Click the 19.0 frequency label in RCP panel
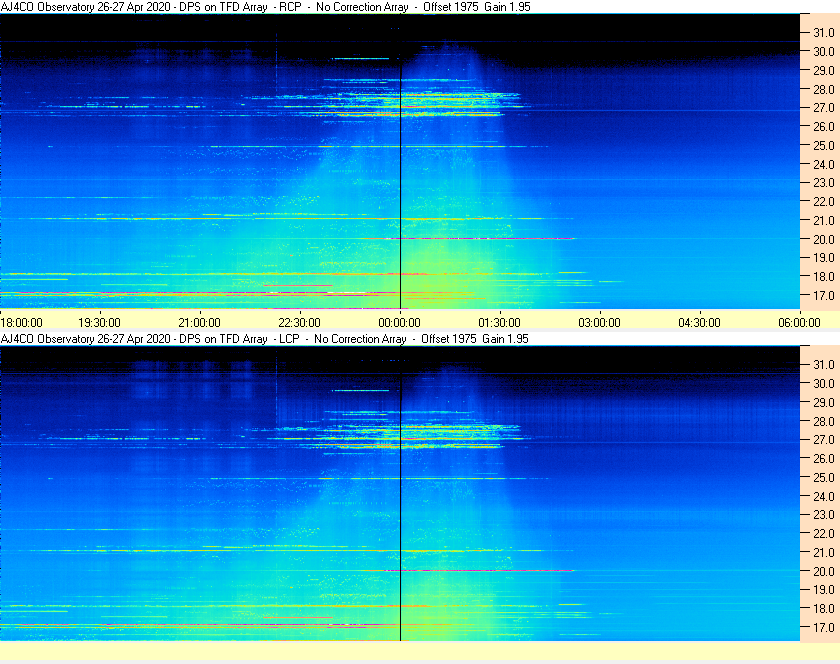This screenshot has height=664, width=840. coord(824,258)
